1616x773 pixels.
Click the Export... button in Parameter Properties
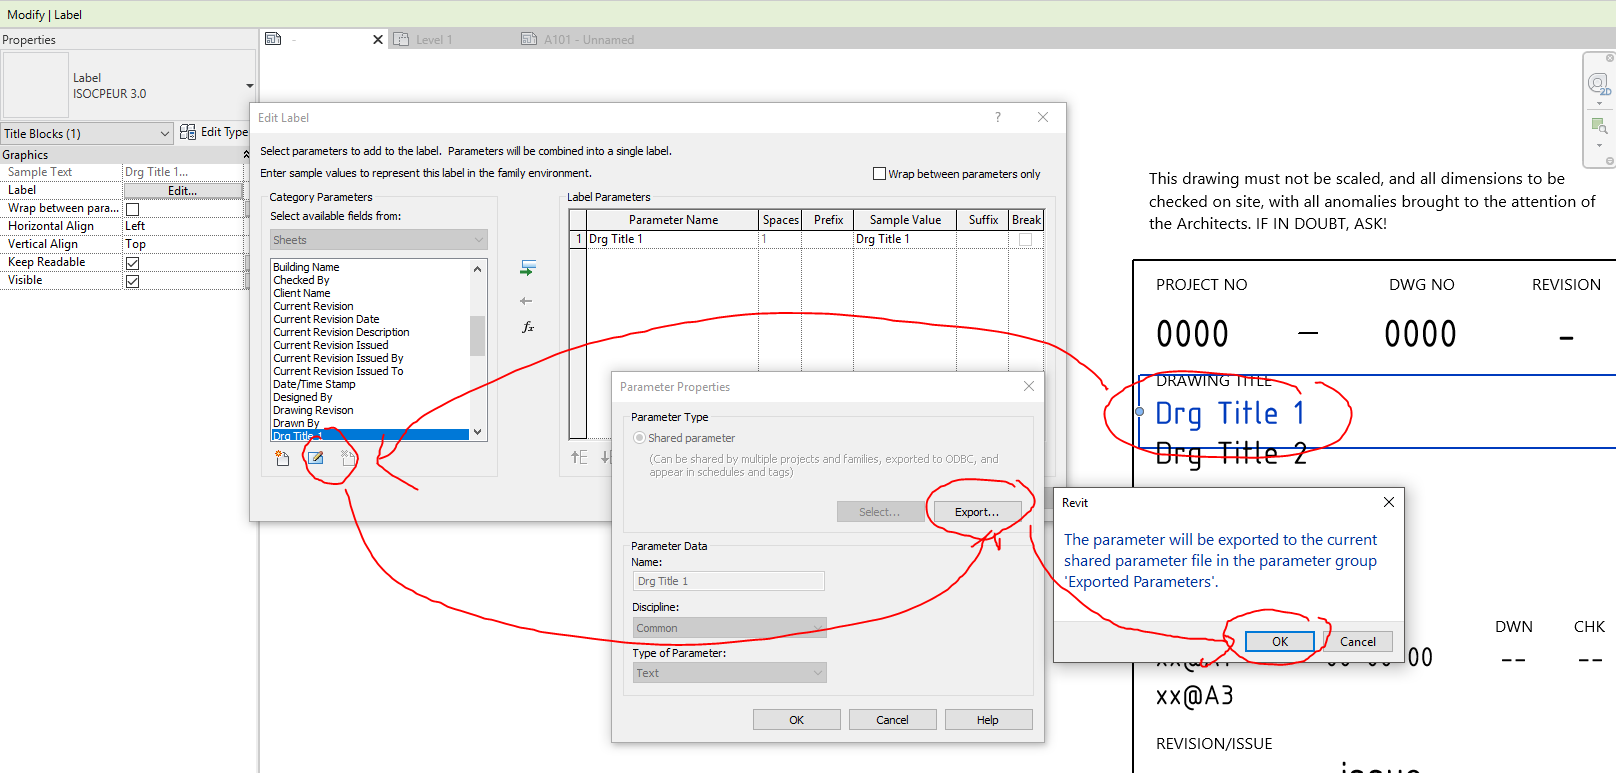pos(977,512)
